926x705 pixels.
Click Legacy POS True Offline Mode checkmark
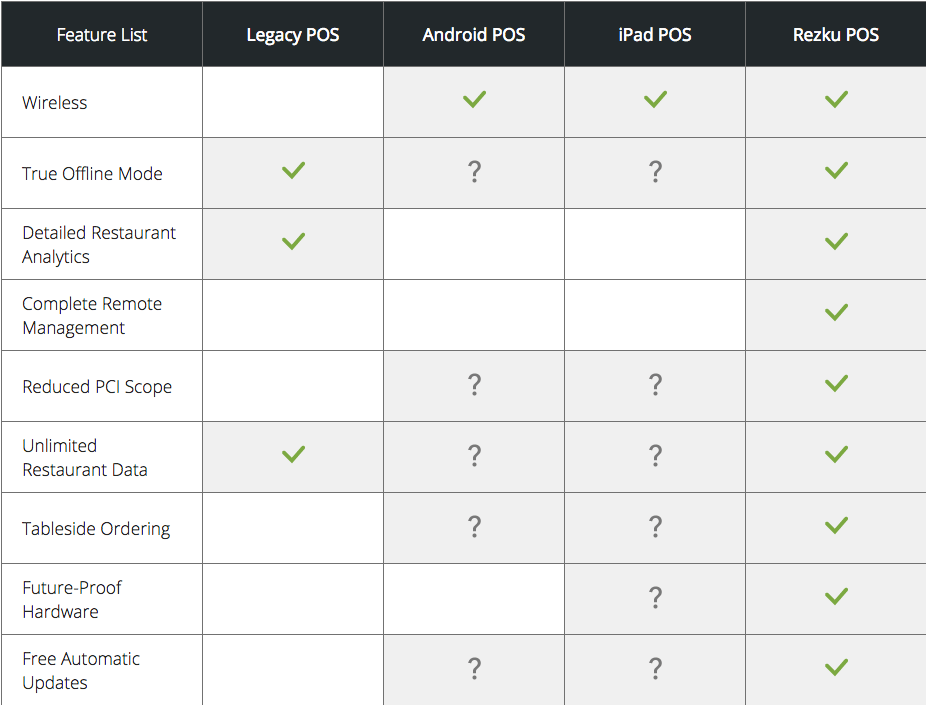point(293,170)
